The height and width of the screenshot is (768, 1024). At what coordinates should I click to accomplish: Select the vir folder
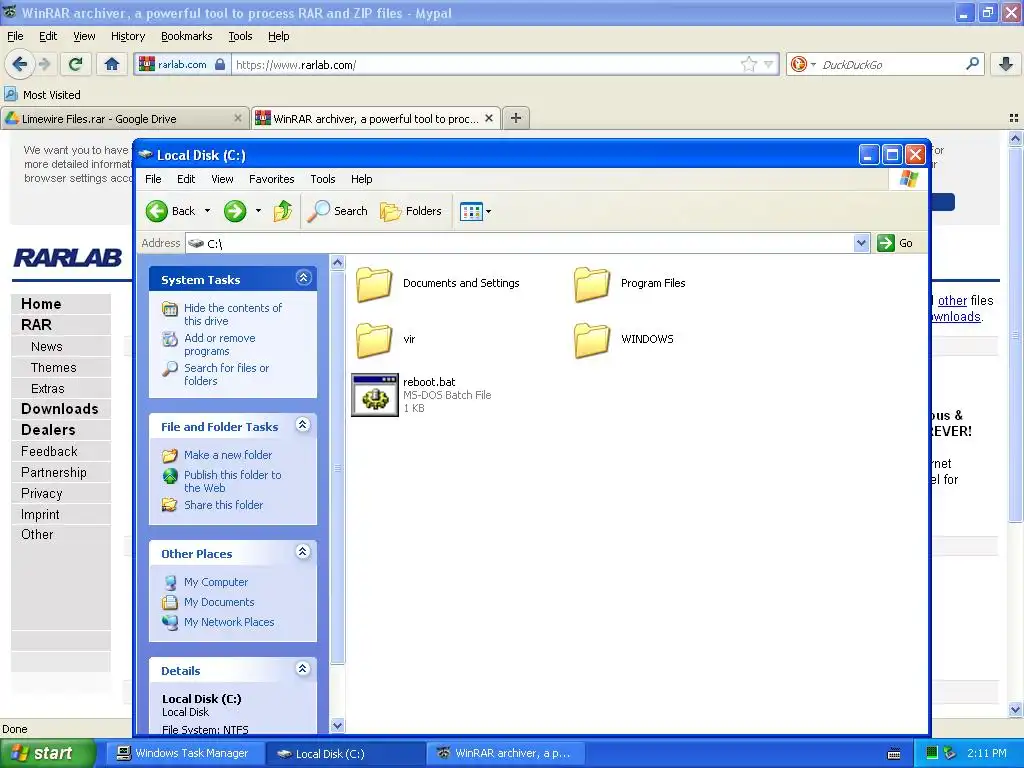(x=386, y=340)
